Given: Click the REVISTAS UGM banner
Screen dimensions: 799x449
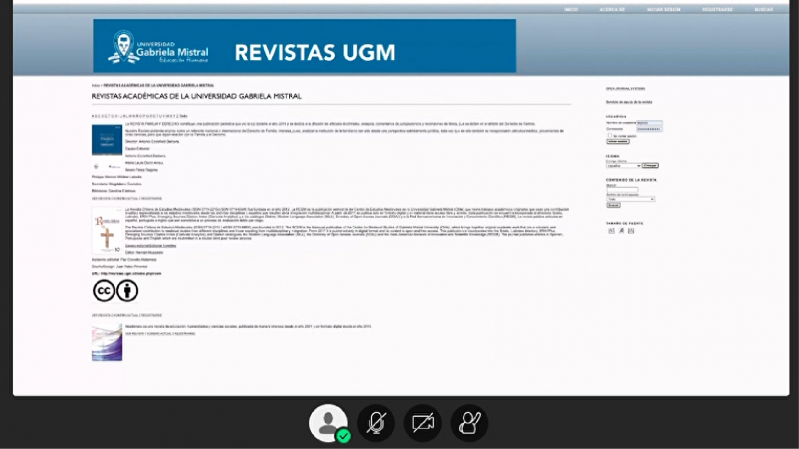Looking at the screenshot, I should pyautogui.click(x=304, y=46).
